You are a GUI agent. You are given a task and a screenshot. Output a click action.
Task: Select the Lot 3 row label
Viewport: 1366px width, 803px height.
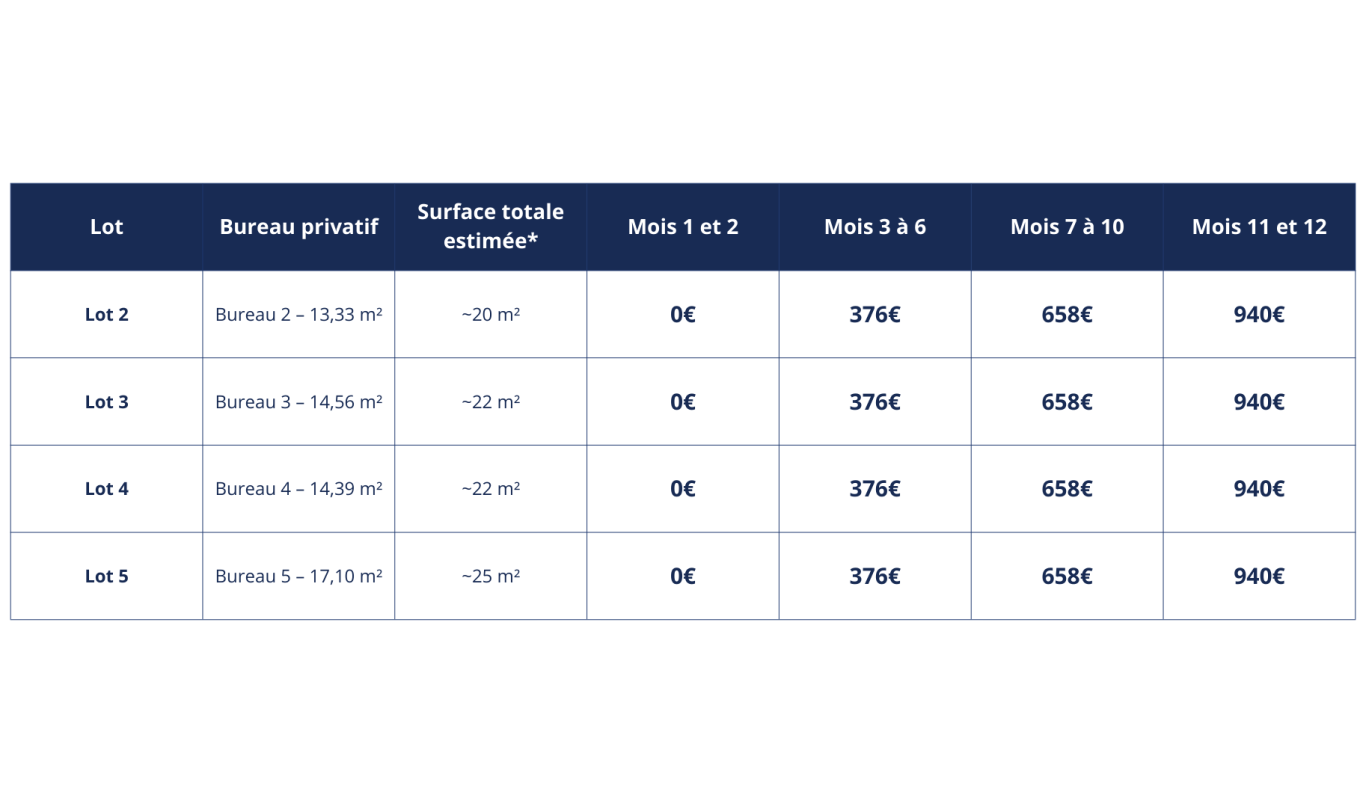click(107, 402)
